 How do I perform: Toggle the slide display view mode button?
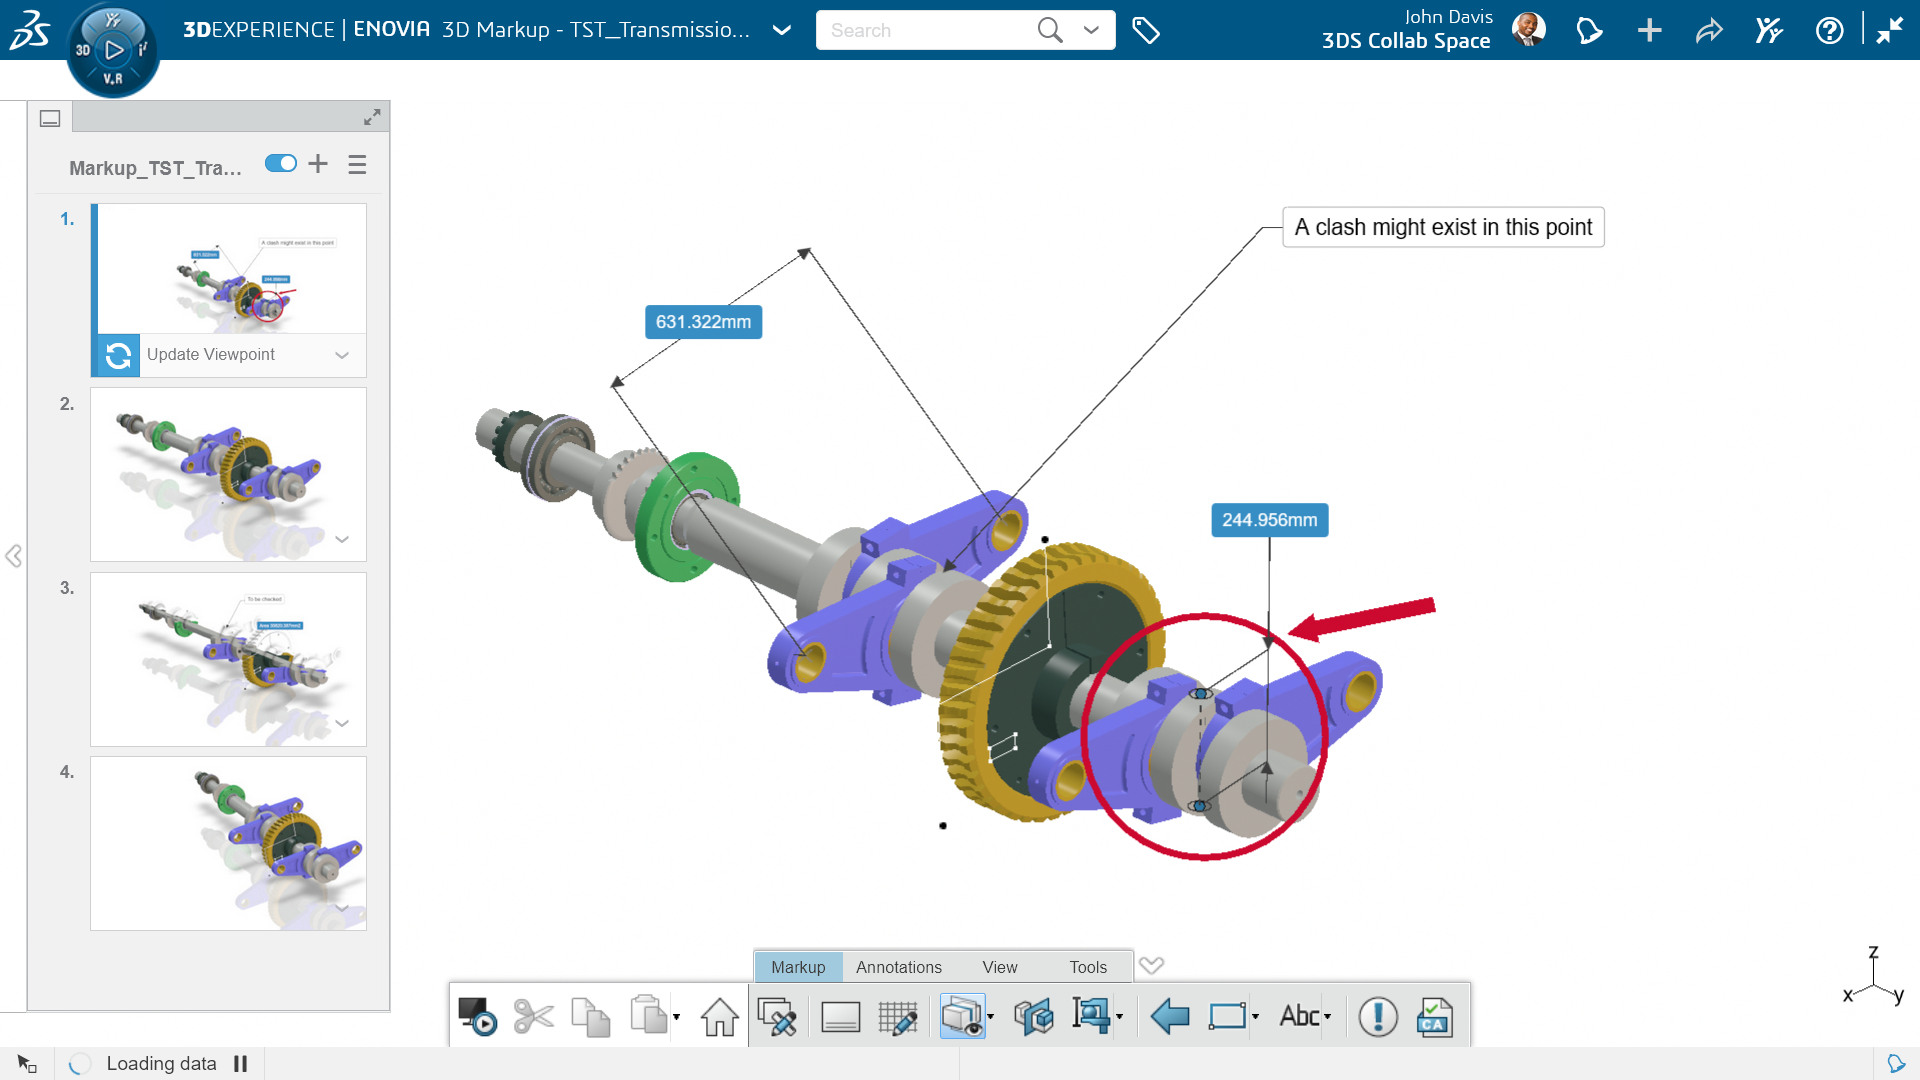pos(50,118)
